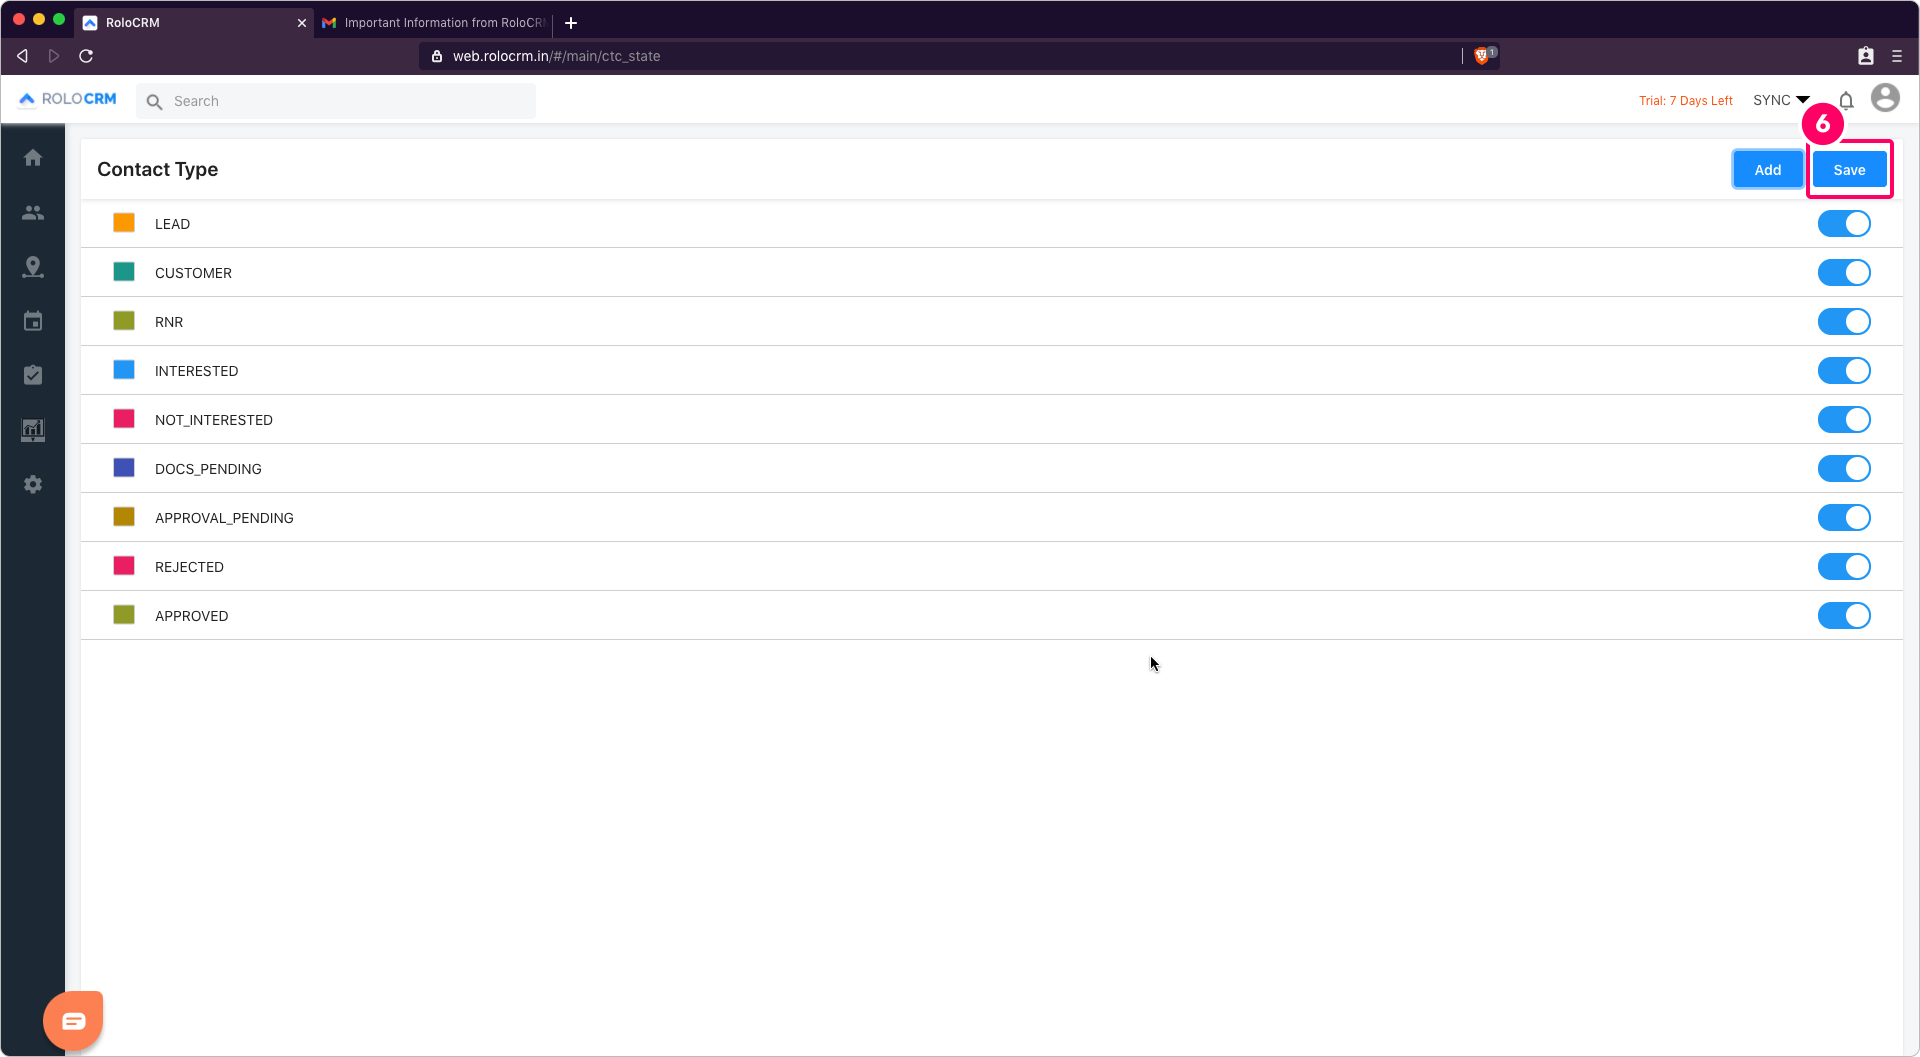Image resolution: width=1920 pixels, height=1057 pixels.
Task: Click the browser address bar URL
Action: coord(556,56)
